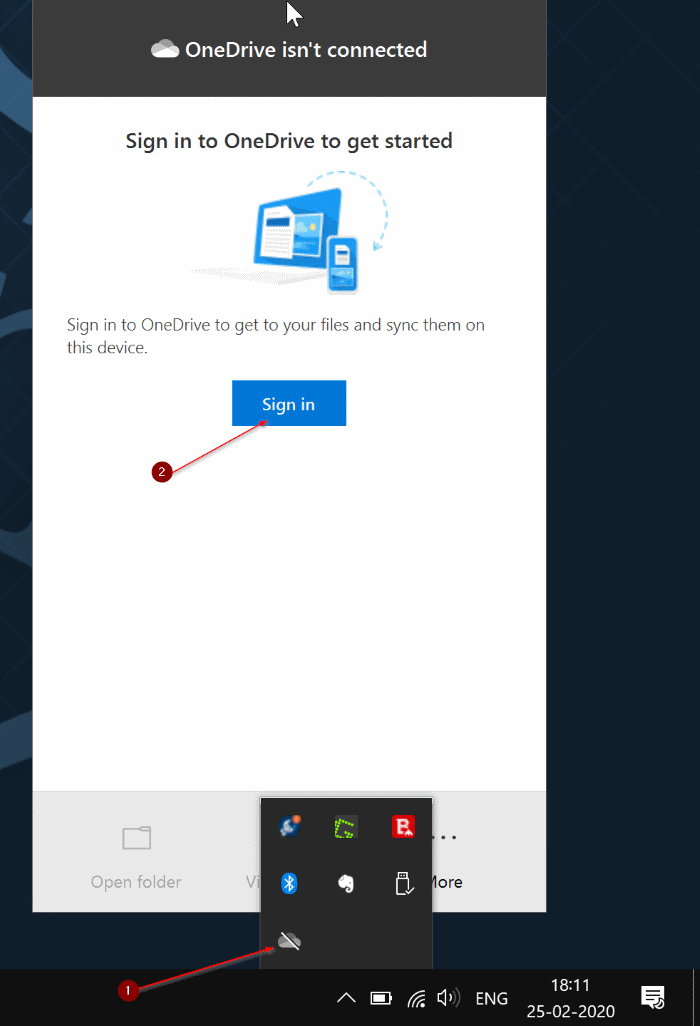
Task: Click the devices sync illustration
Action: coord(291,232)
